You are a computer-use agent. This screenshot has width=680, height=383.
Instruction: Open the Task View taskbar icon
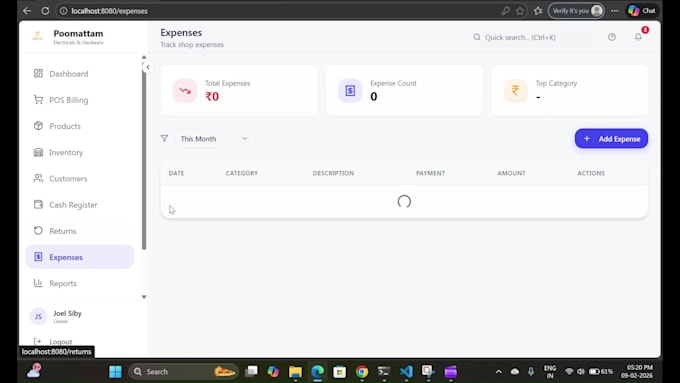[251, 372]
